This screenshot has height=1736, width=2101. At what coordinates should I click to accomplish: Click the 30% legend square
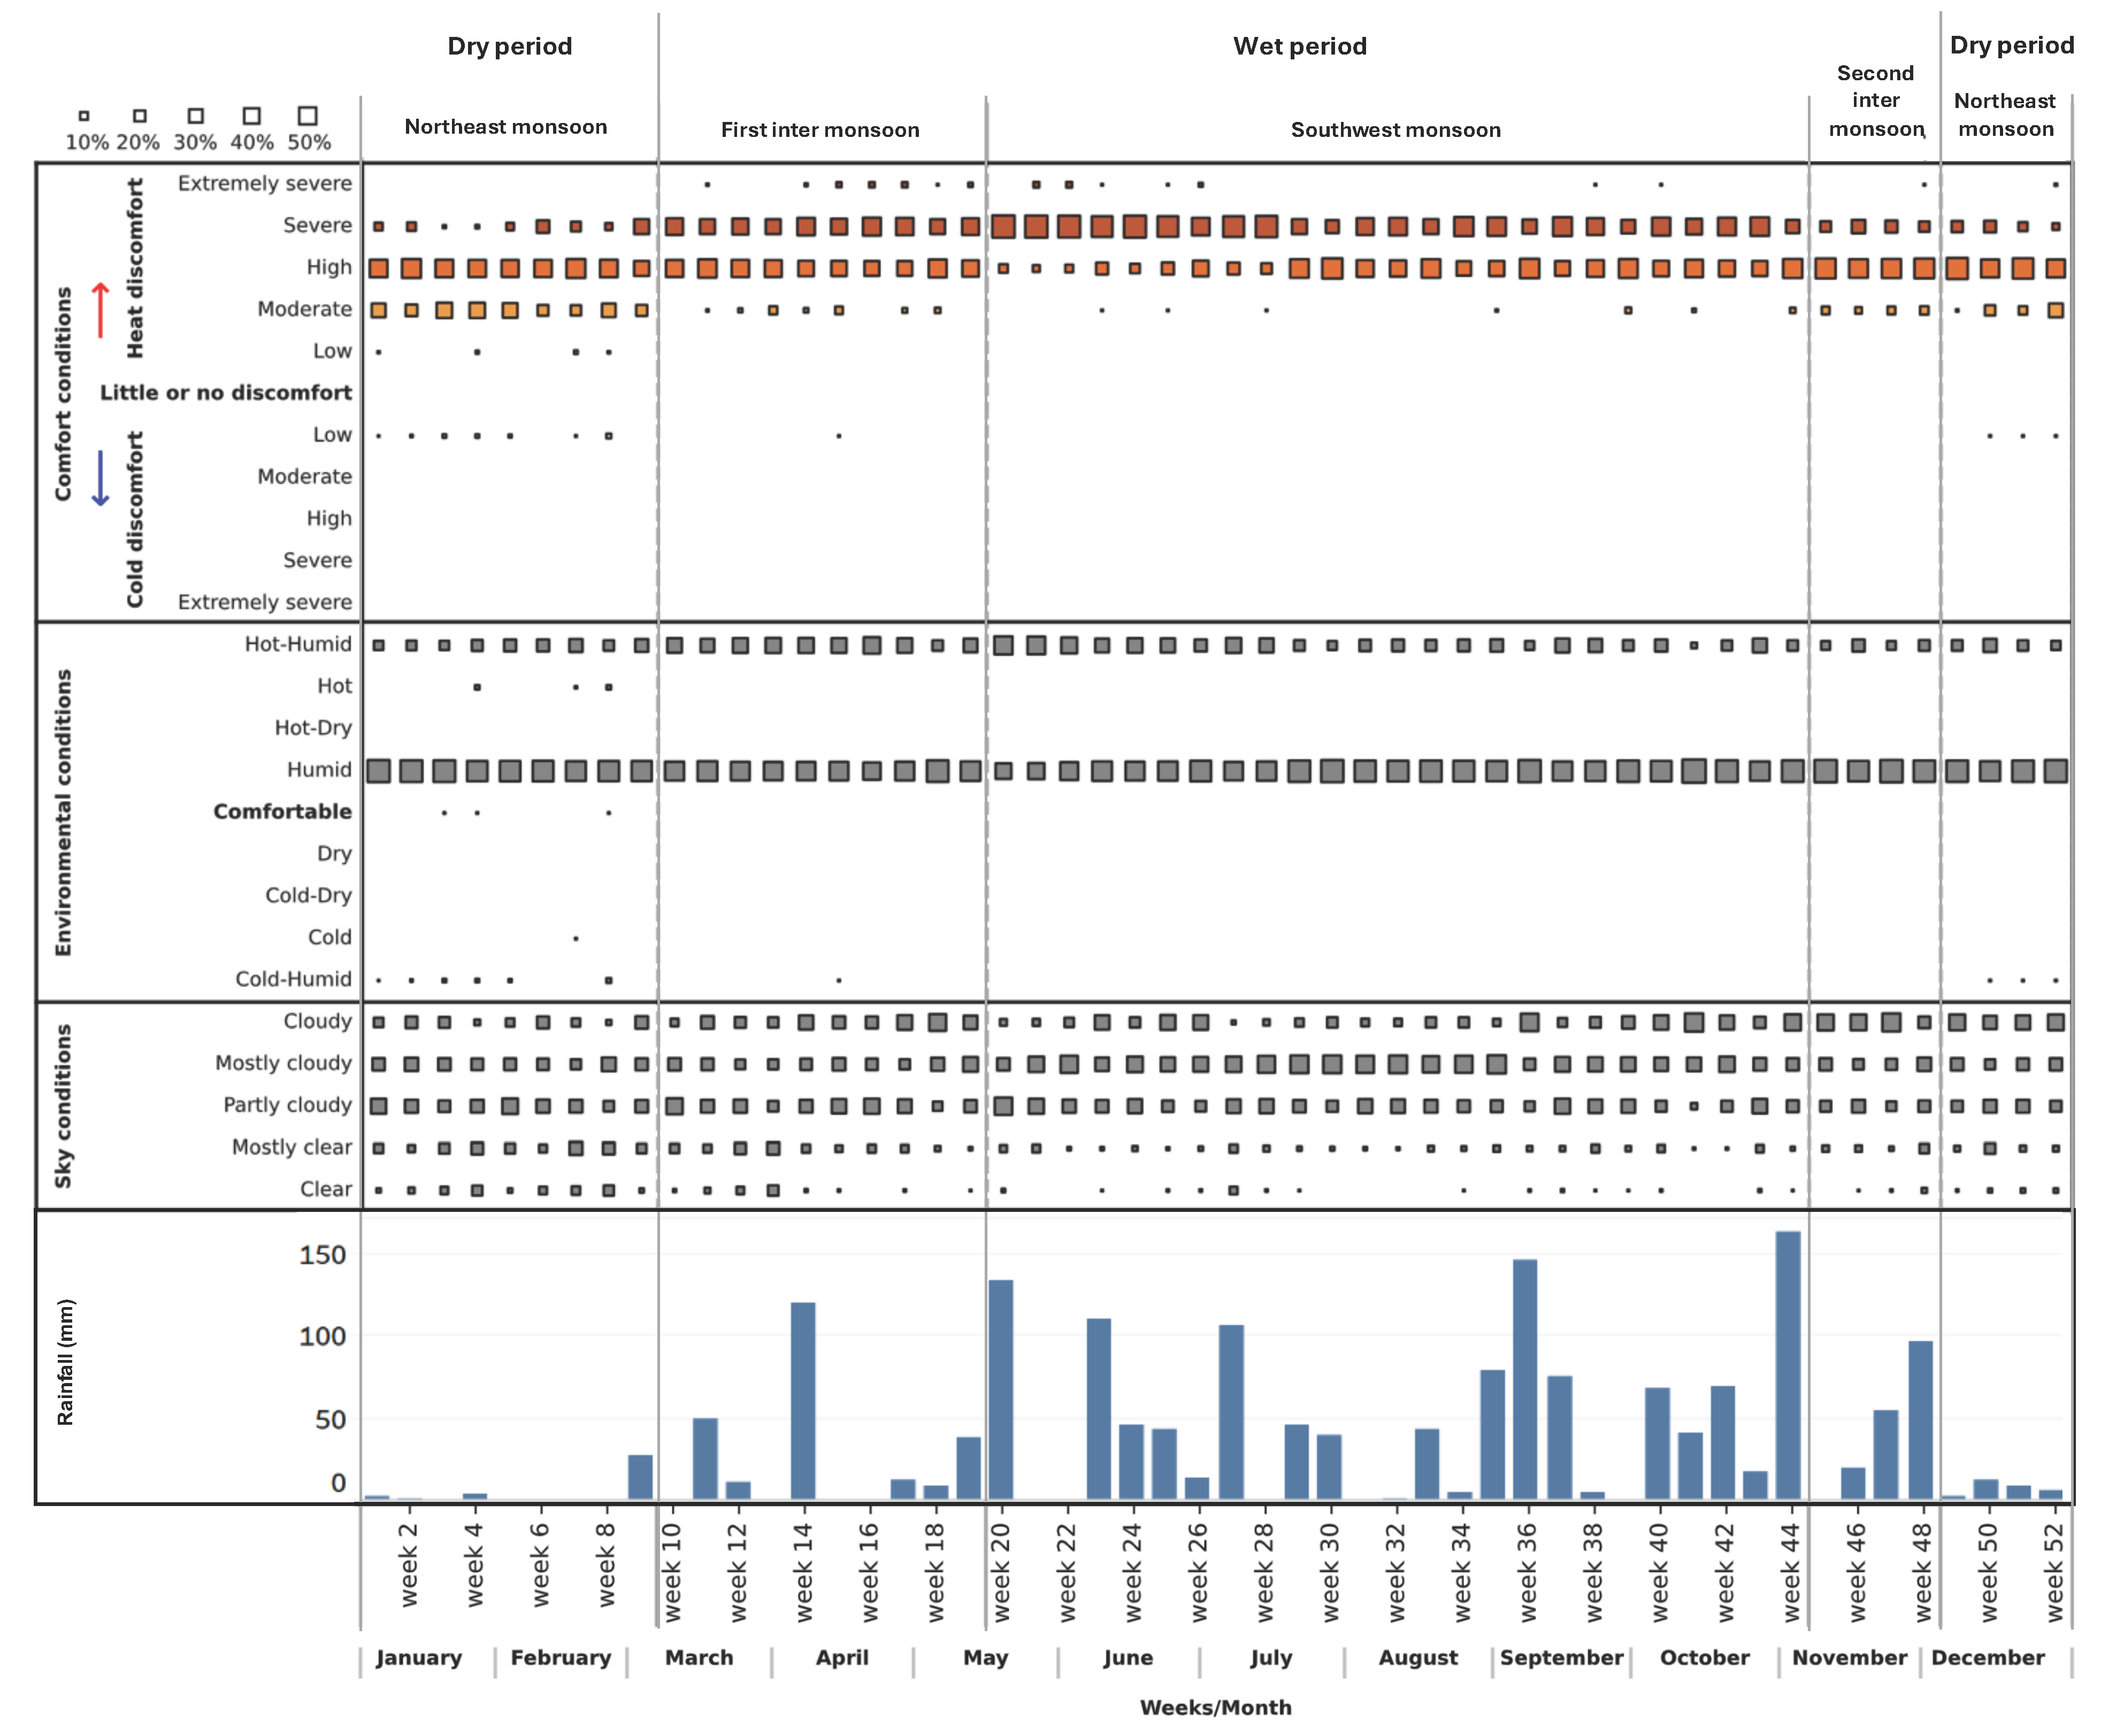[x=196, y=116]
